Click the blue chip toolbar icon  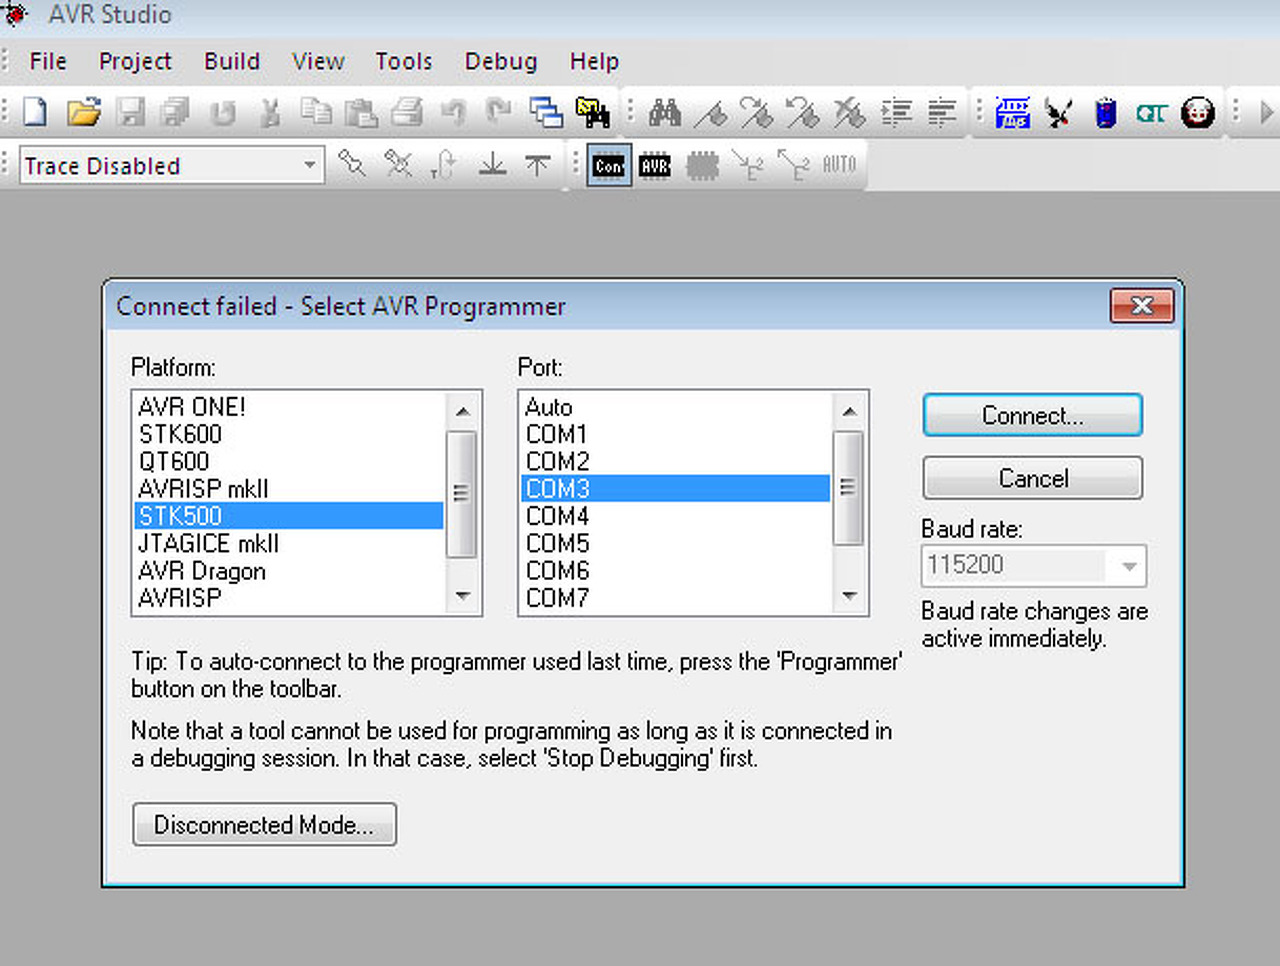[x=1013, y=111]
